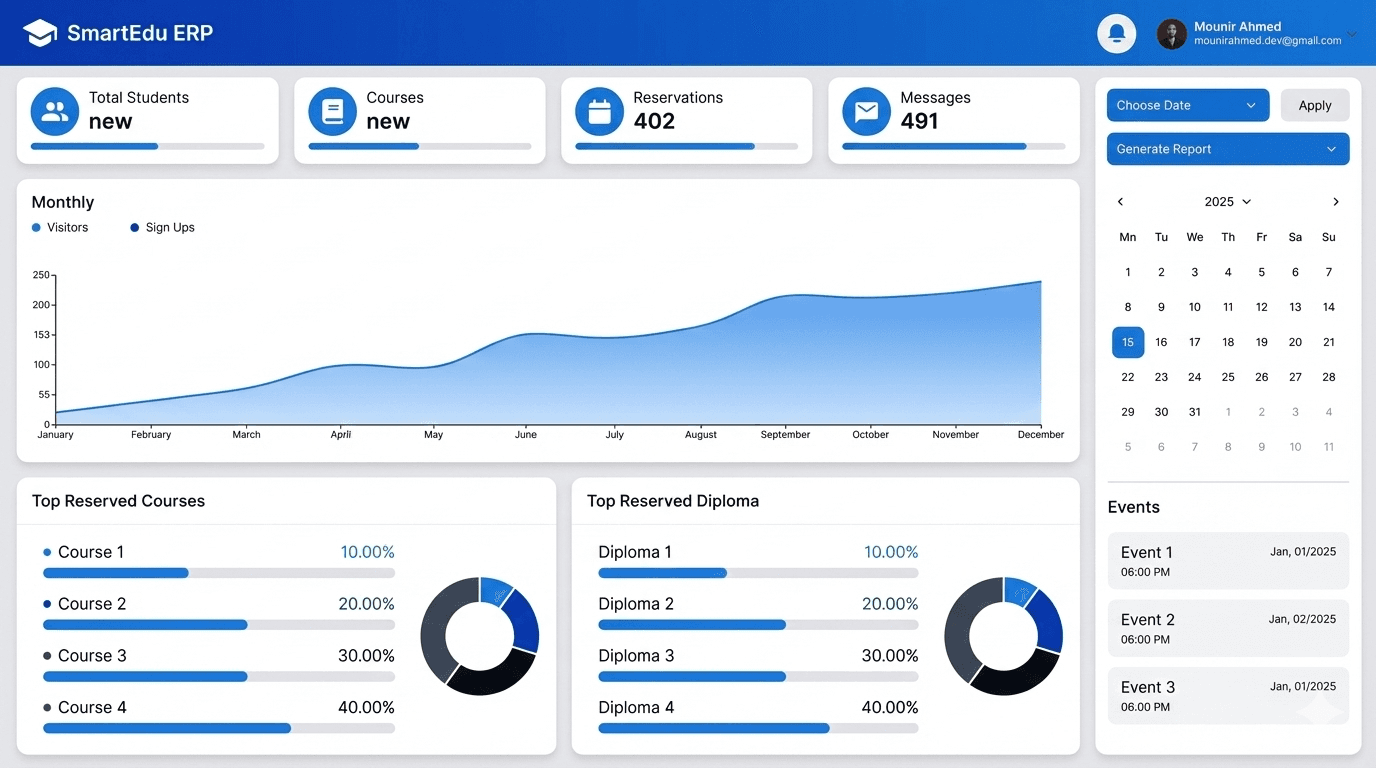
Task: Click the Course 4 progress bar
Action: 218,728
